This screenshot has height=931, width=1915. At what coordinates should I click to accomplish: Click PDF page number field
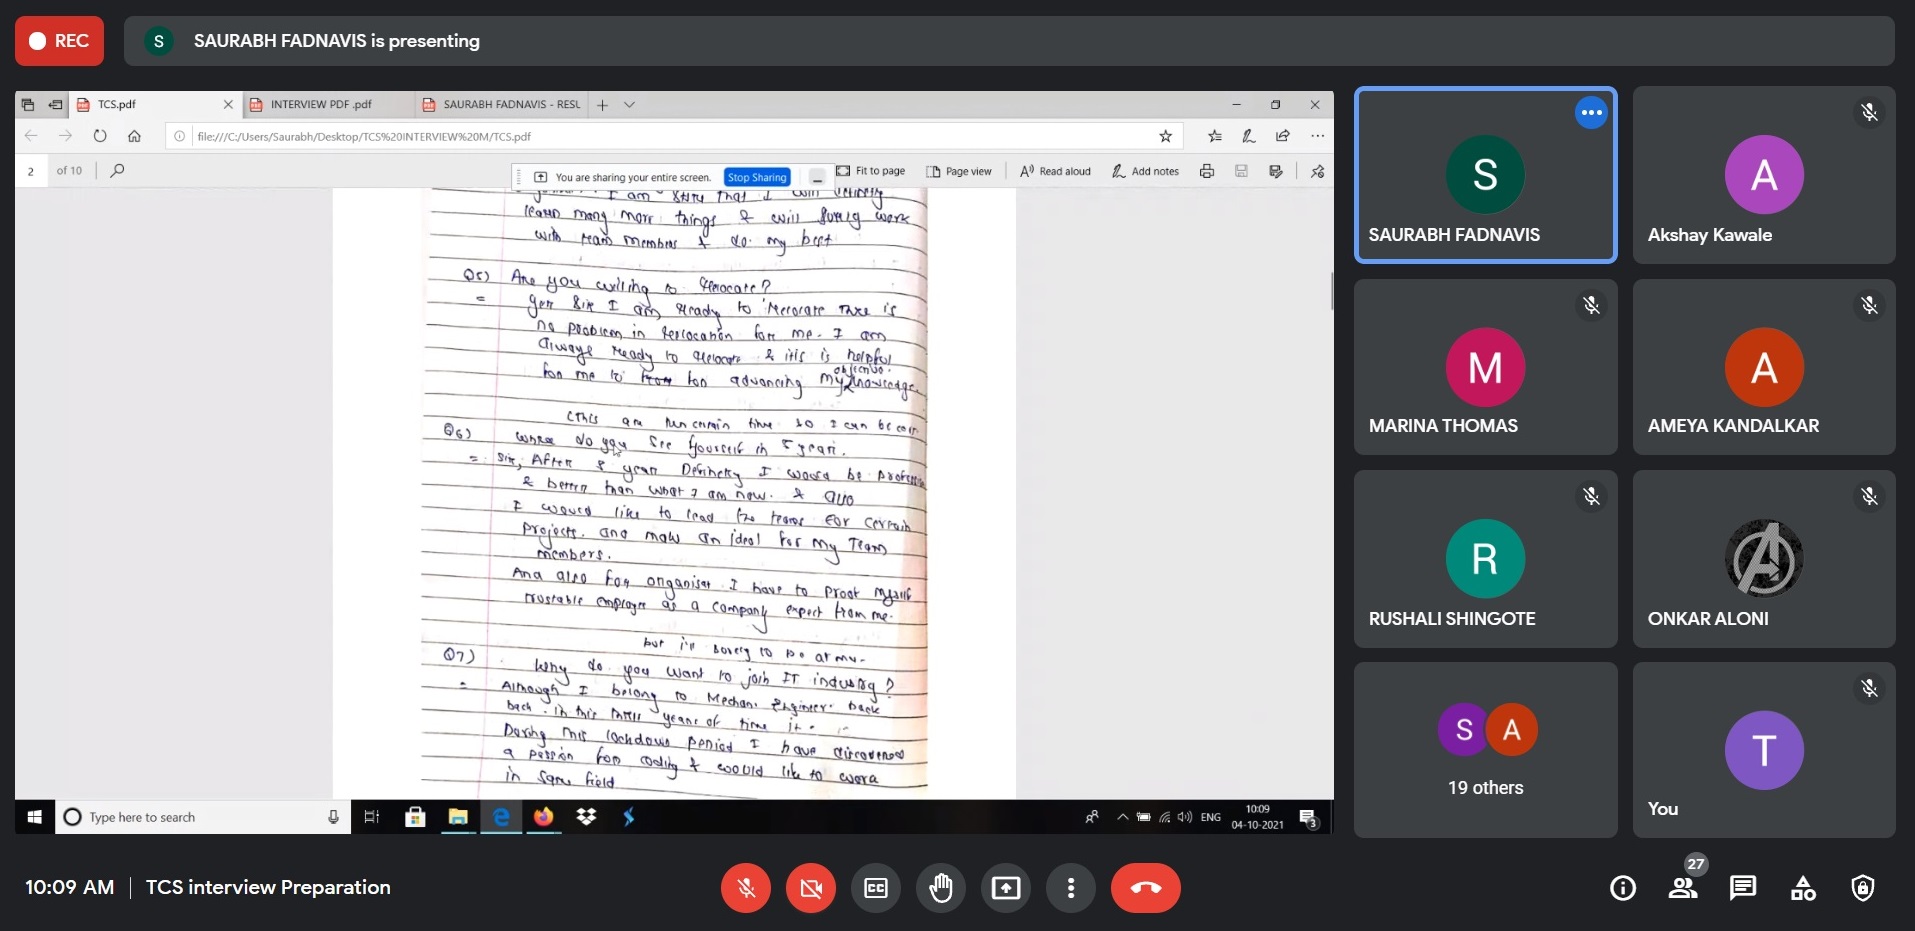(31, 171)
